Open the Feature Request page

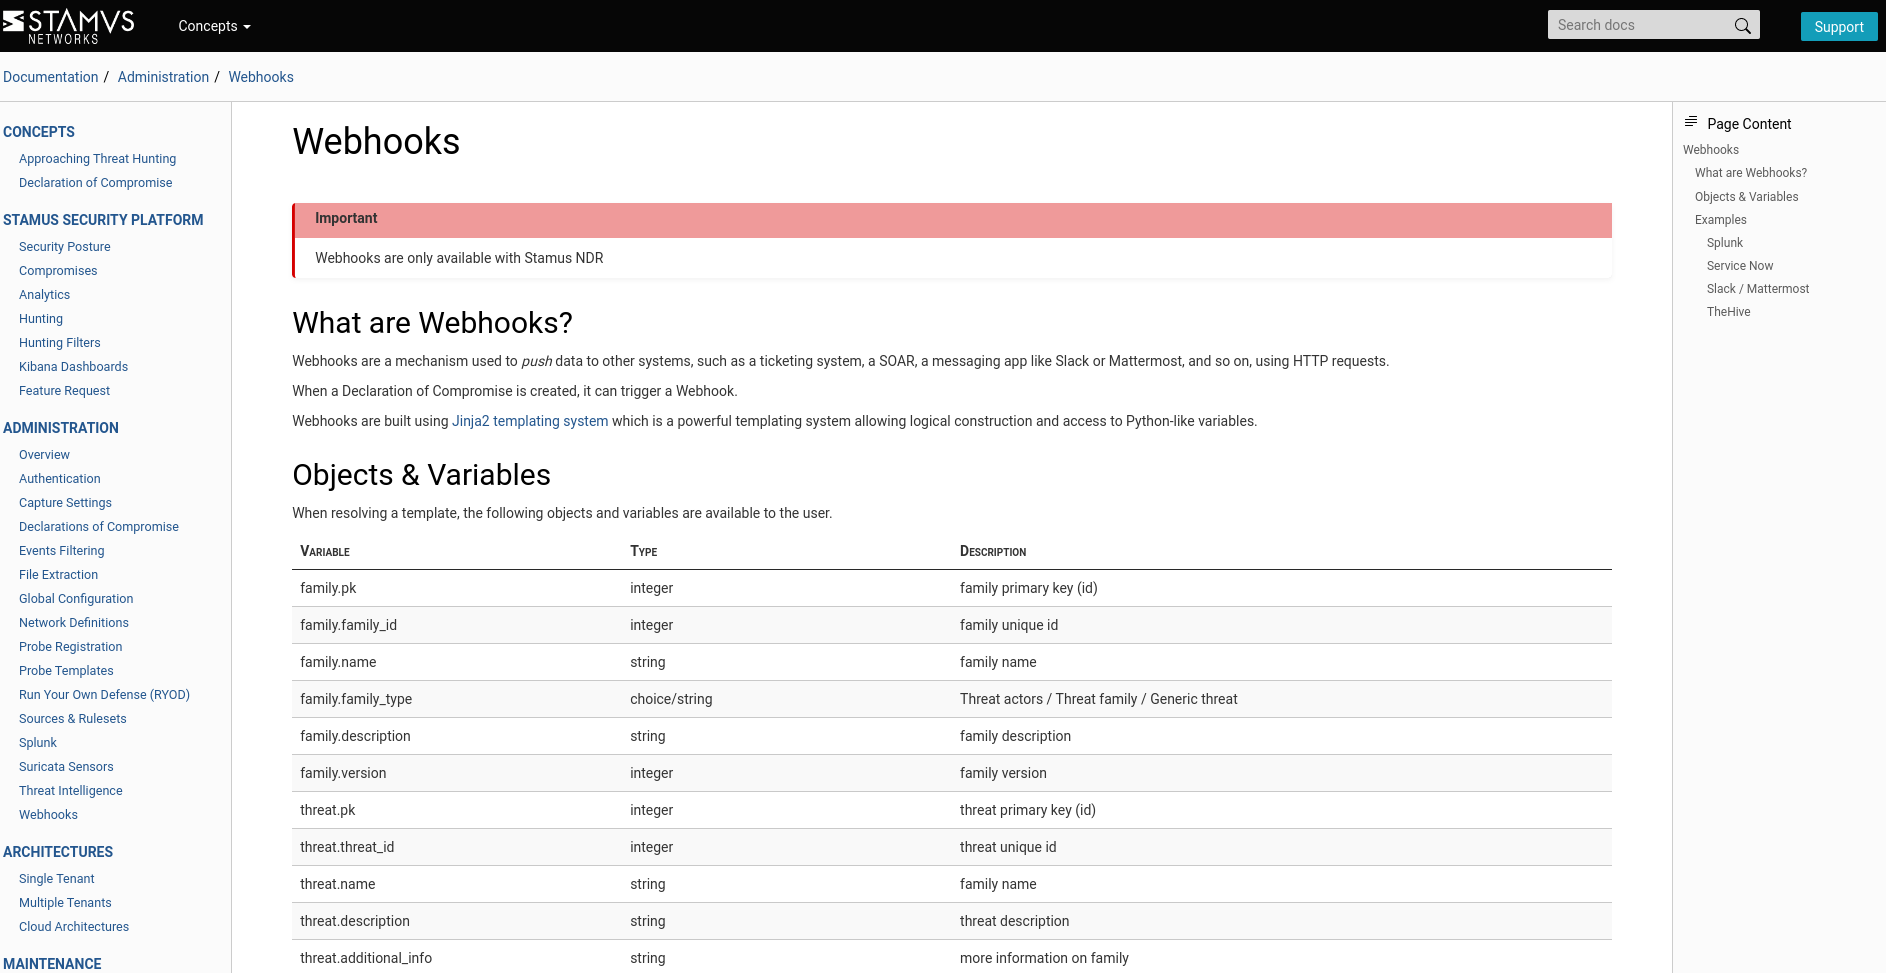click(64, 391)
